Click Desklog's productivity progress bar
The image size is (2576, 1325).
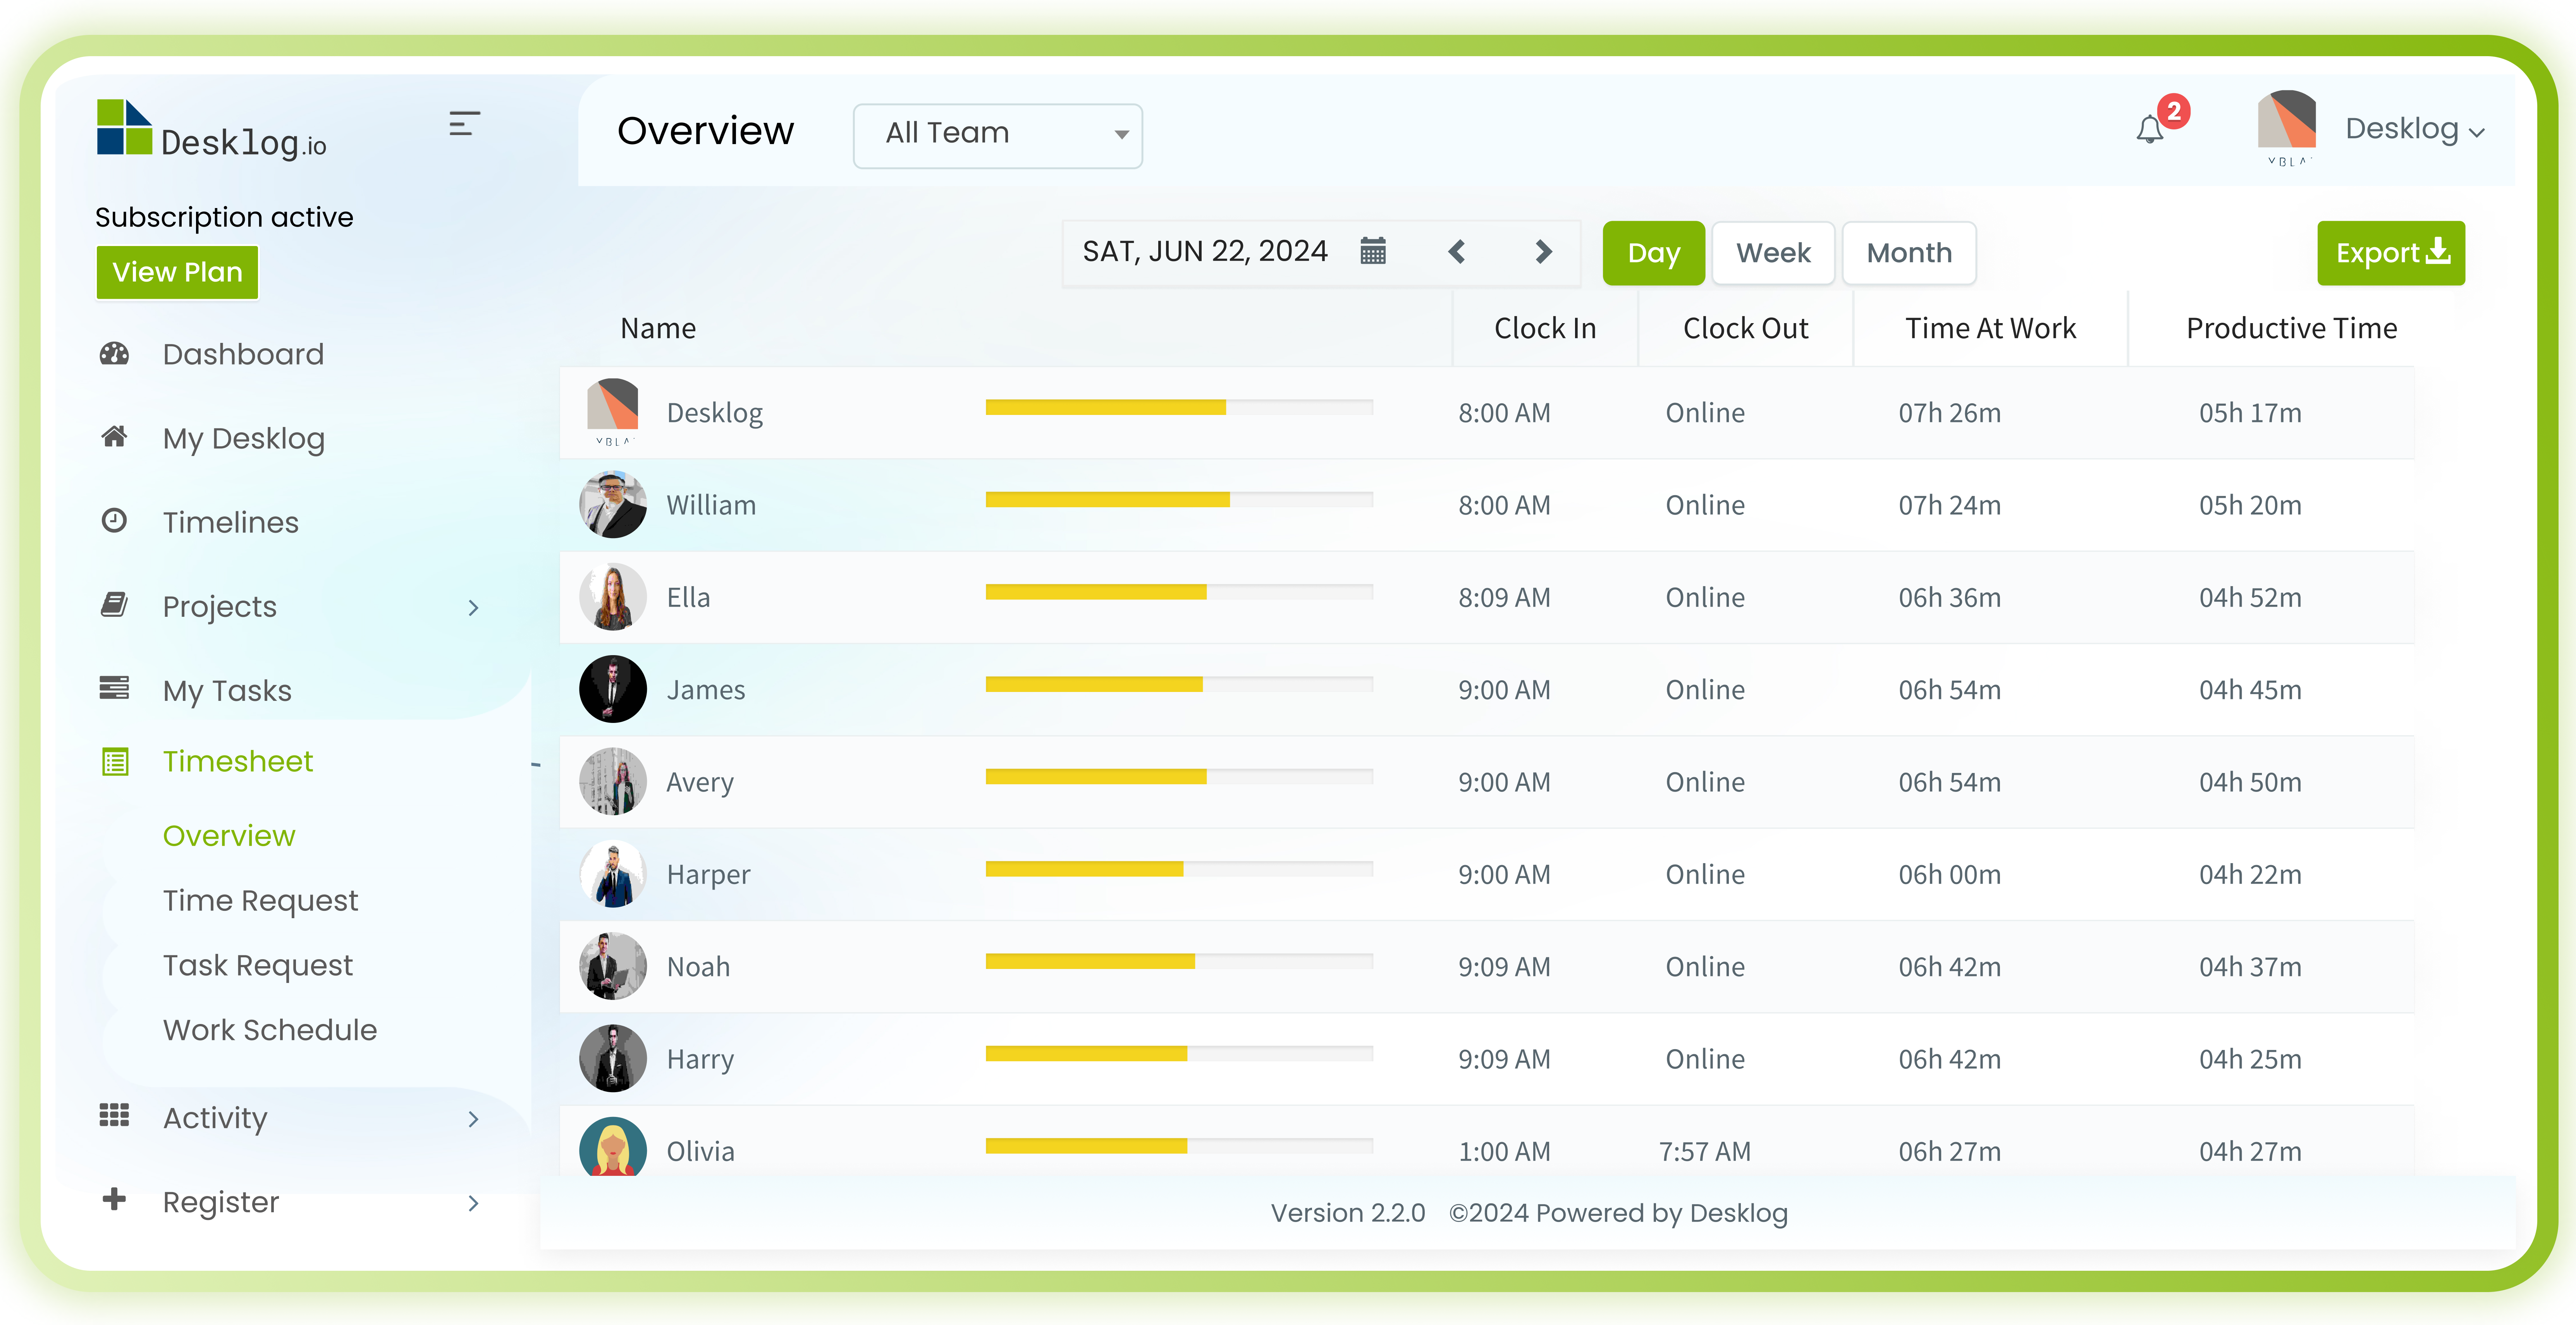coord(1179,407)
